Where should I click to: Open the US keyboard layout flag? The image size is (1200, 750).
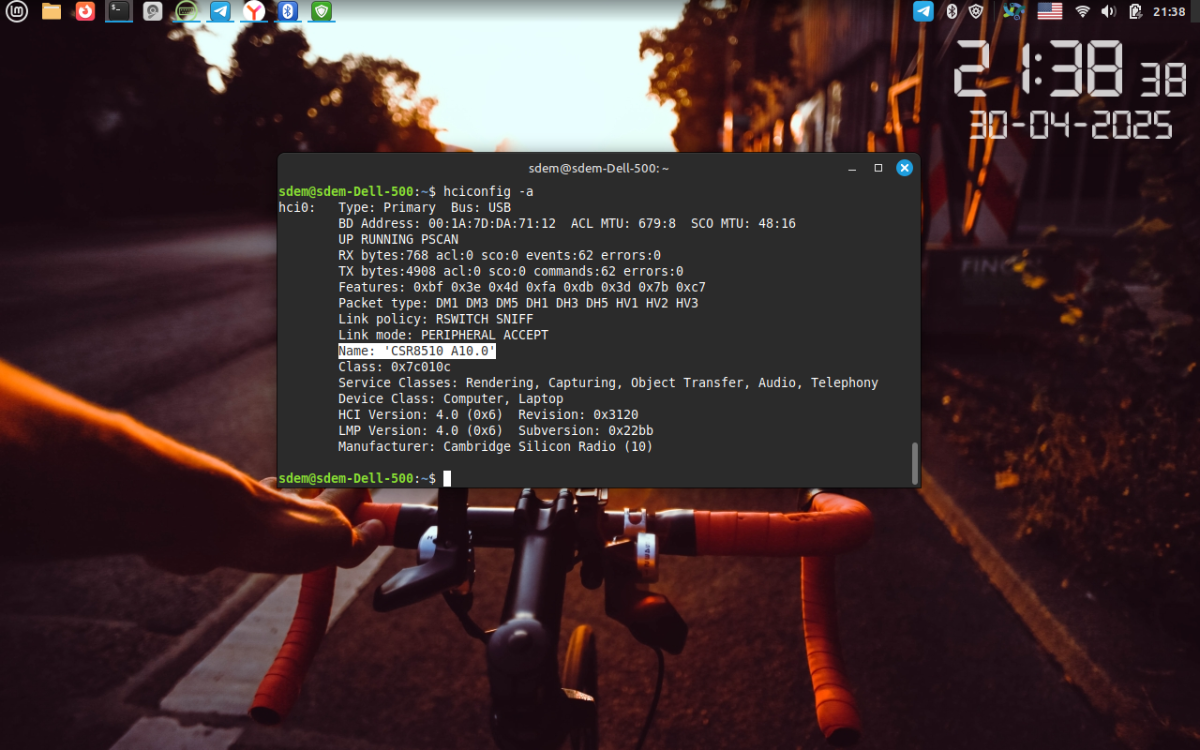pos(1049,11)
